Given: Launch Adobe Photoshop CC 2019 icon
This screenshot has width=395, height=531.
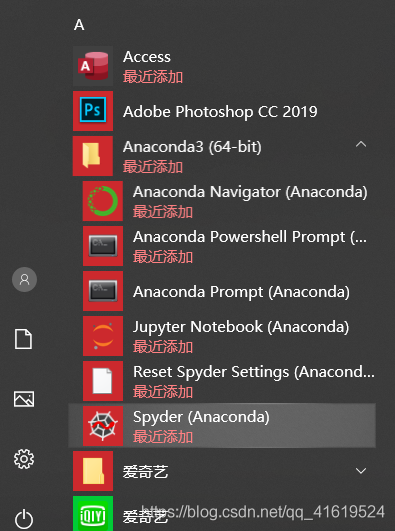Looking at the screenshot, I should point(93,111).
